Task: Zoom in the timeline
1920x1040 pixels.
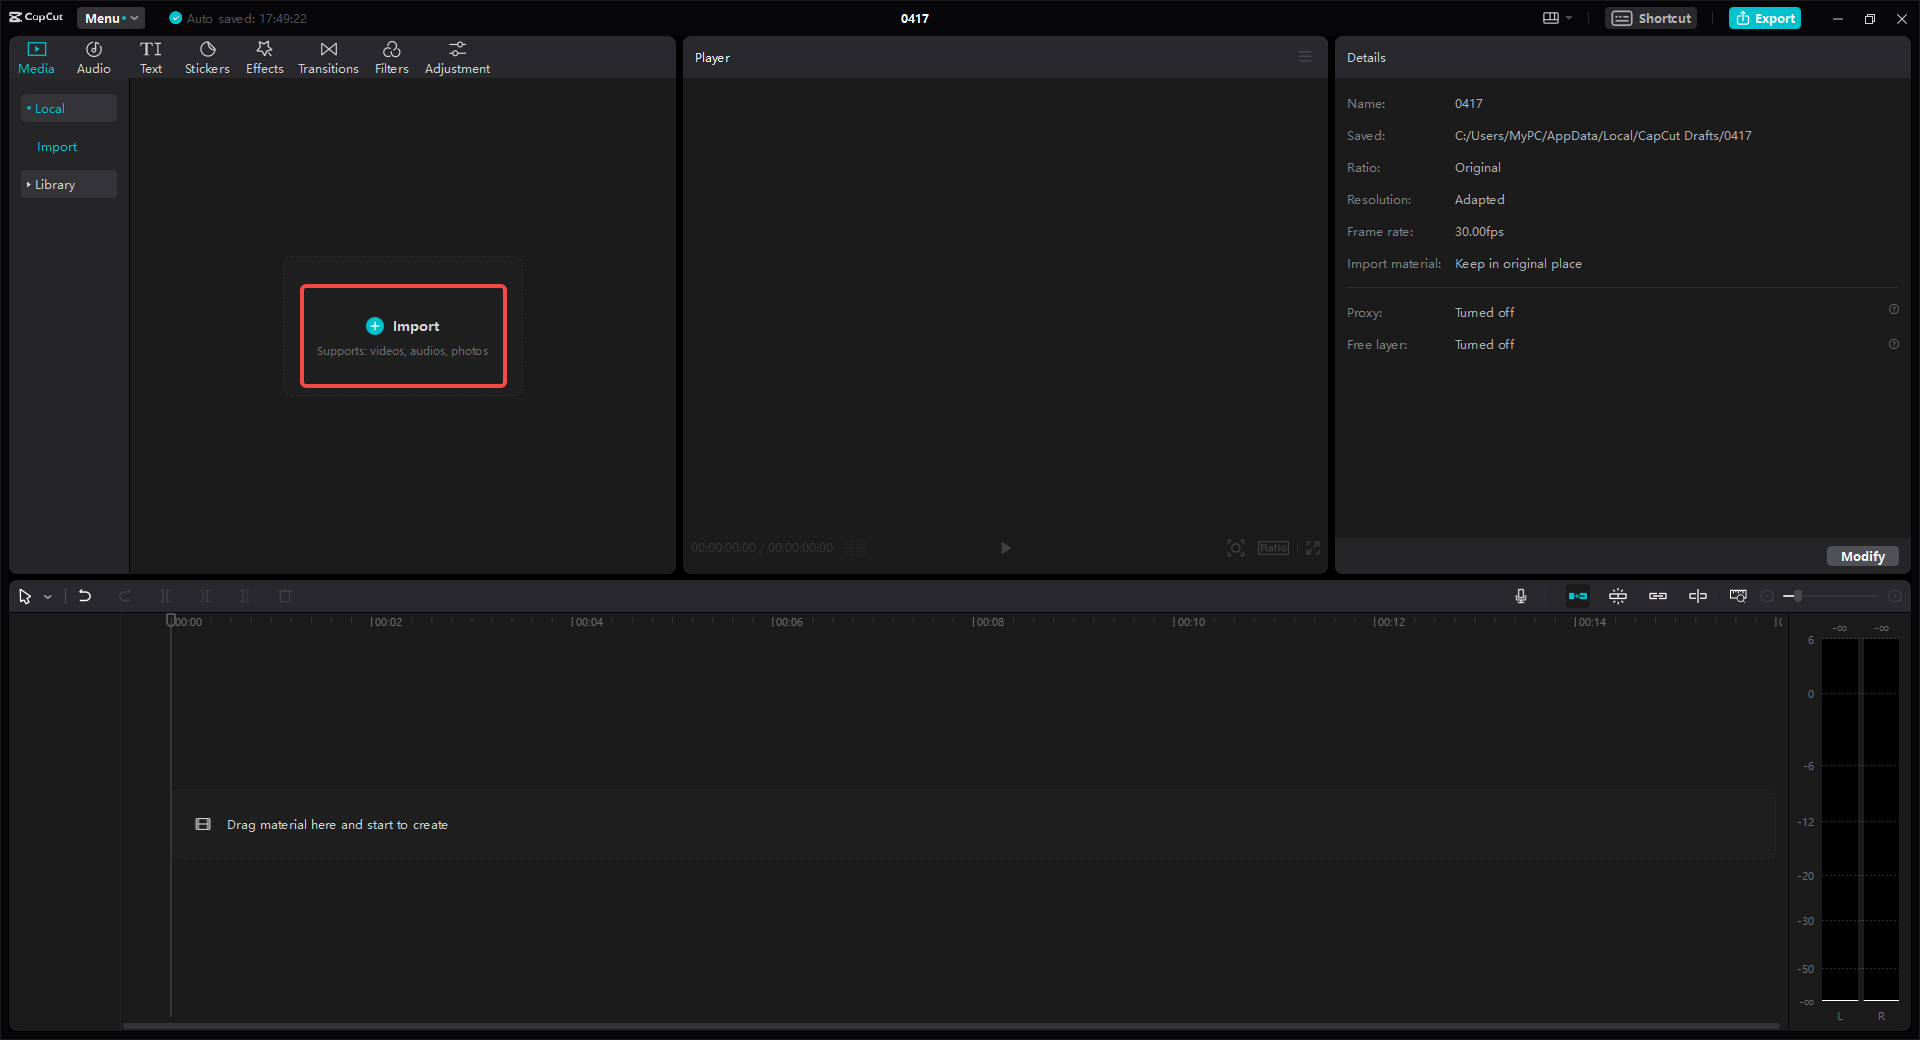Action: tap(1895, 596)
